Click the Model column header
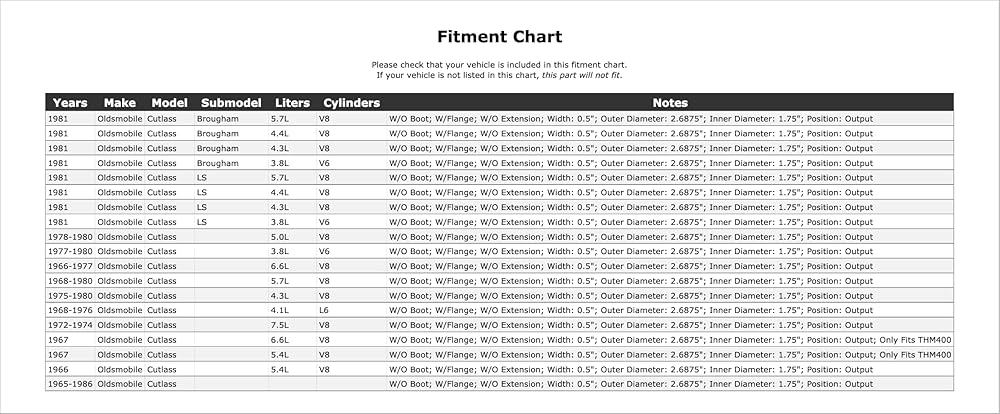1000x414 pixels. [x=170, y=103]
